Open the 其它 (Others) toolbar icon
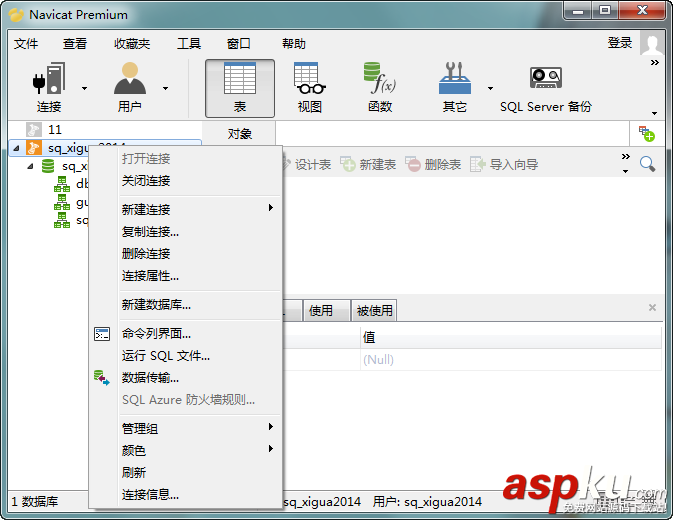 [455, 88]
